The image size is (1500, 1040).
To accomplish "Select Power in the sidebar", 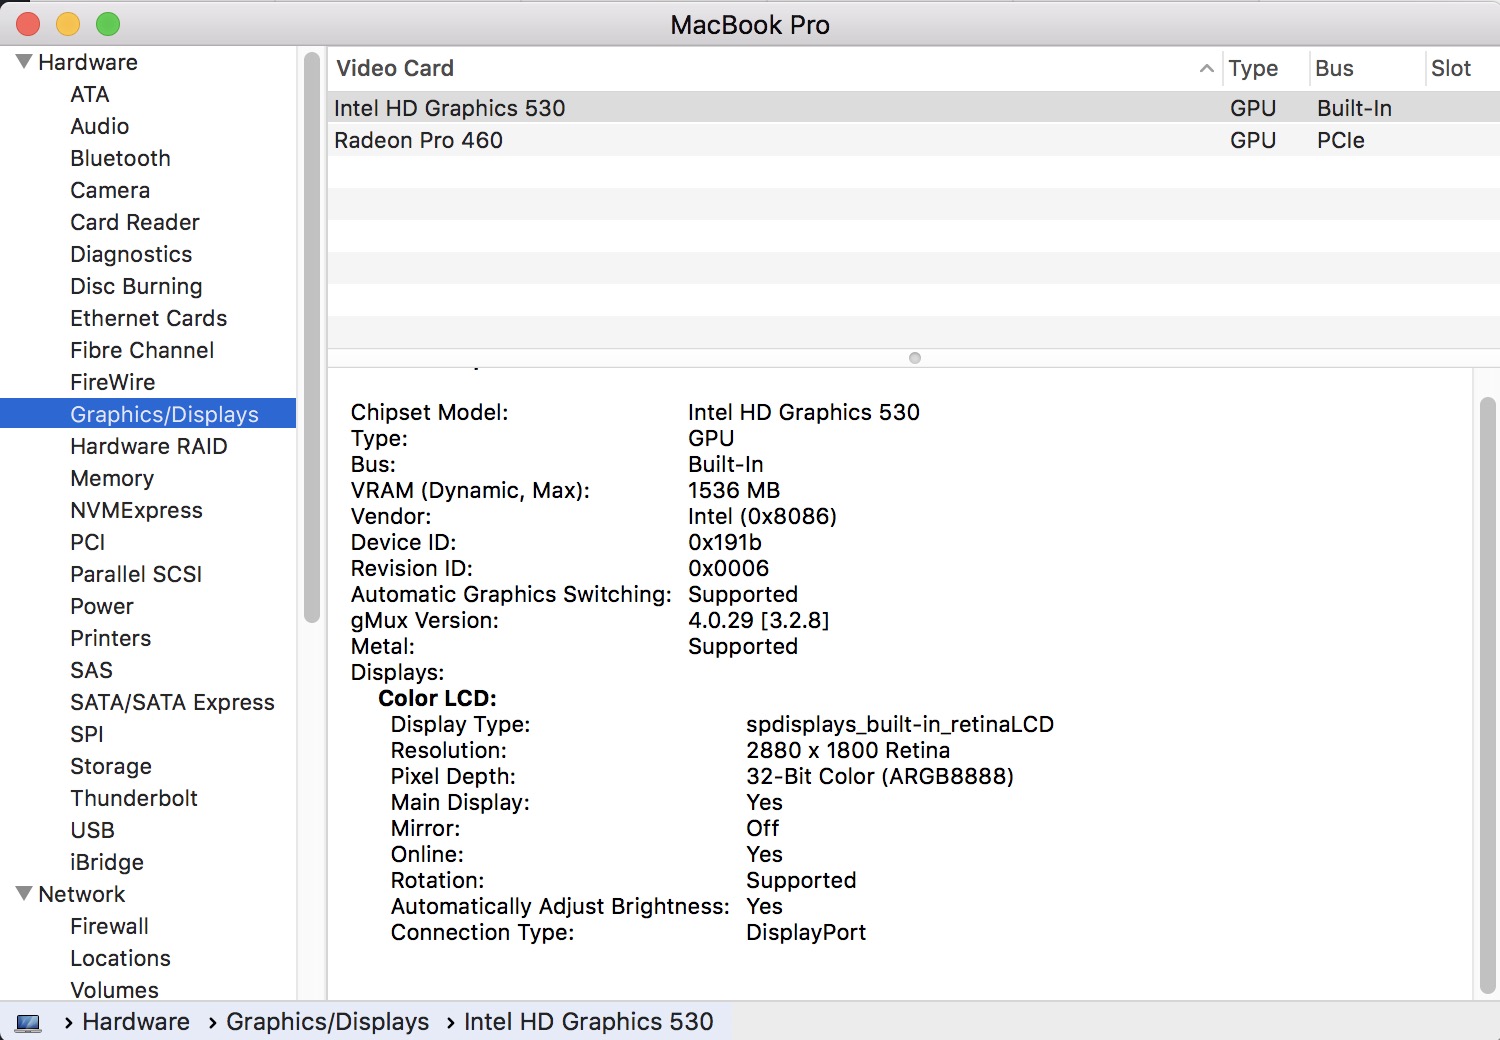I will point(102,606).
